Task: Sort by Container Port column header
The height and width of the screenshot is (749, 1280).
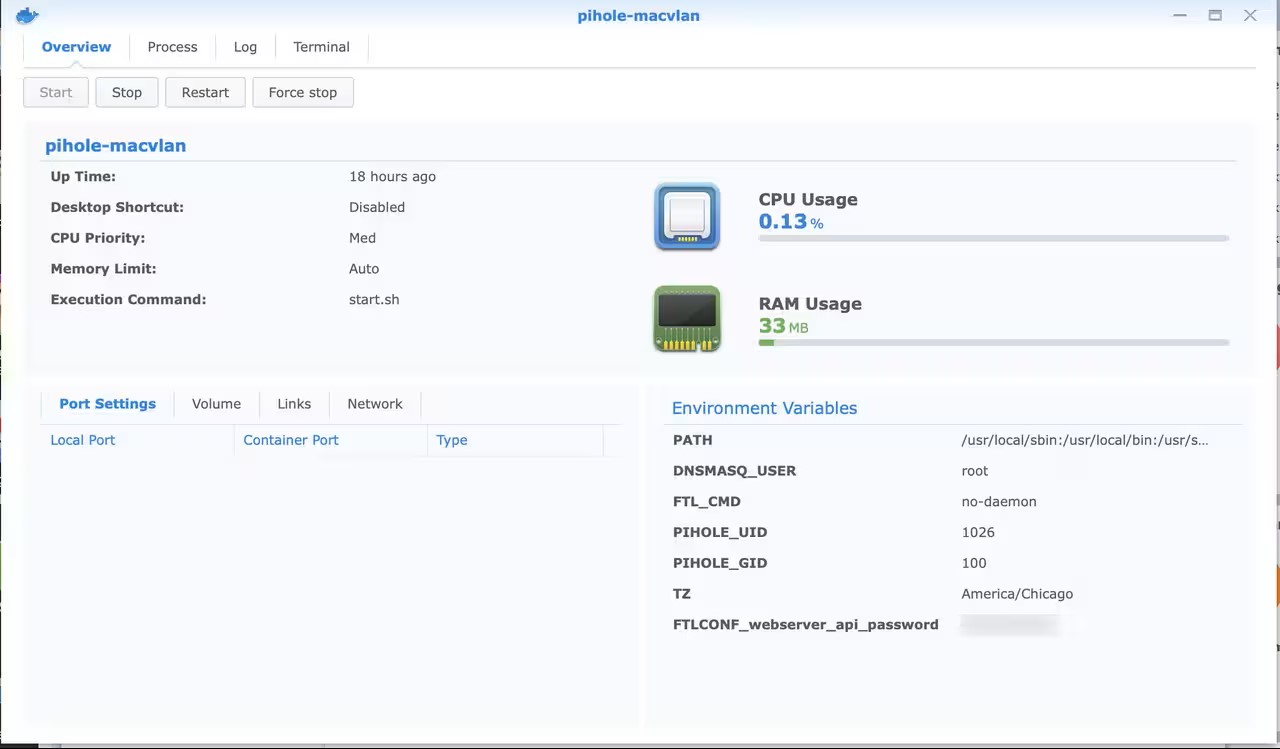Action: [291, 440]
